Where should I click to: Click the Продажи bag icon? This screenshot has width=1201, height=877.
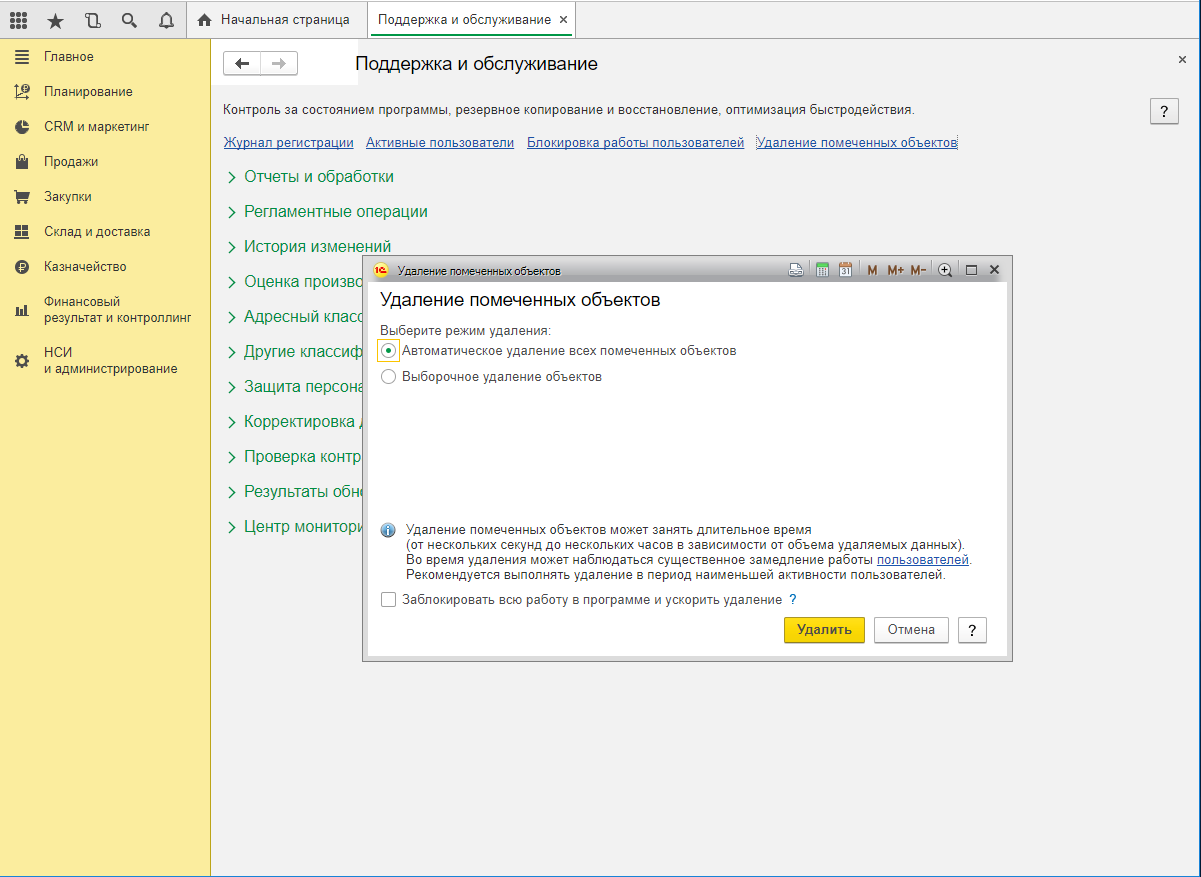[22, 162]
